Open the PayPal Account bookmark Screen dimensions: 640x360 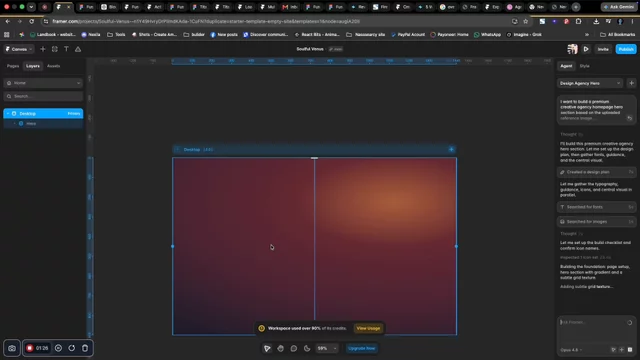(408, 35)
